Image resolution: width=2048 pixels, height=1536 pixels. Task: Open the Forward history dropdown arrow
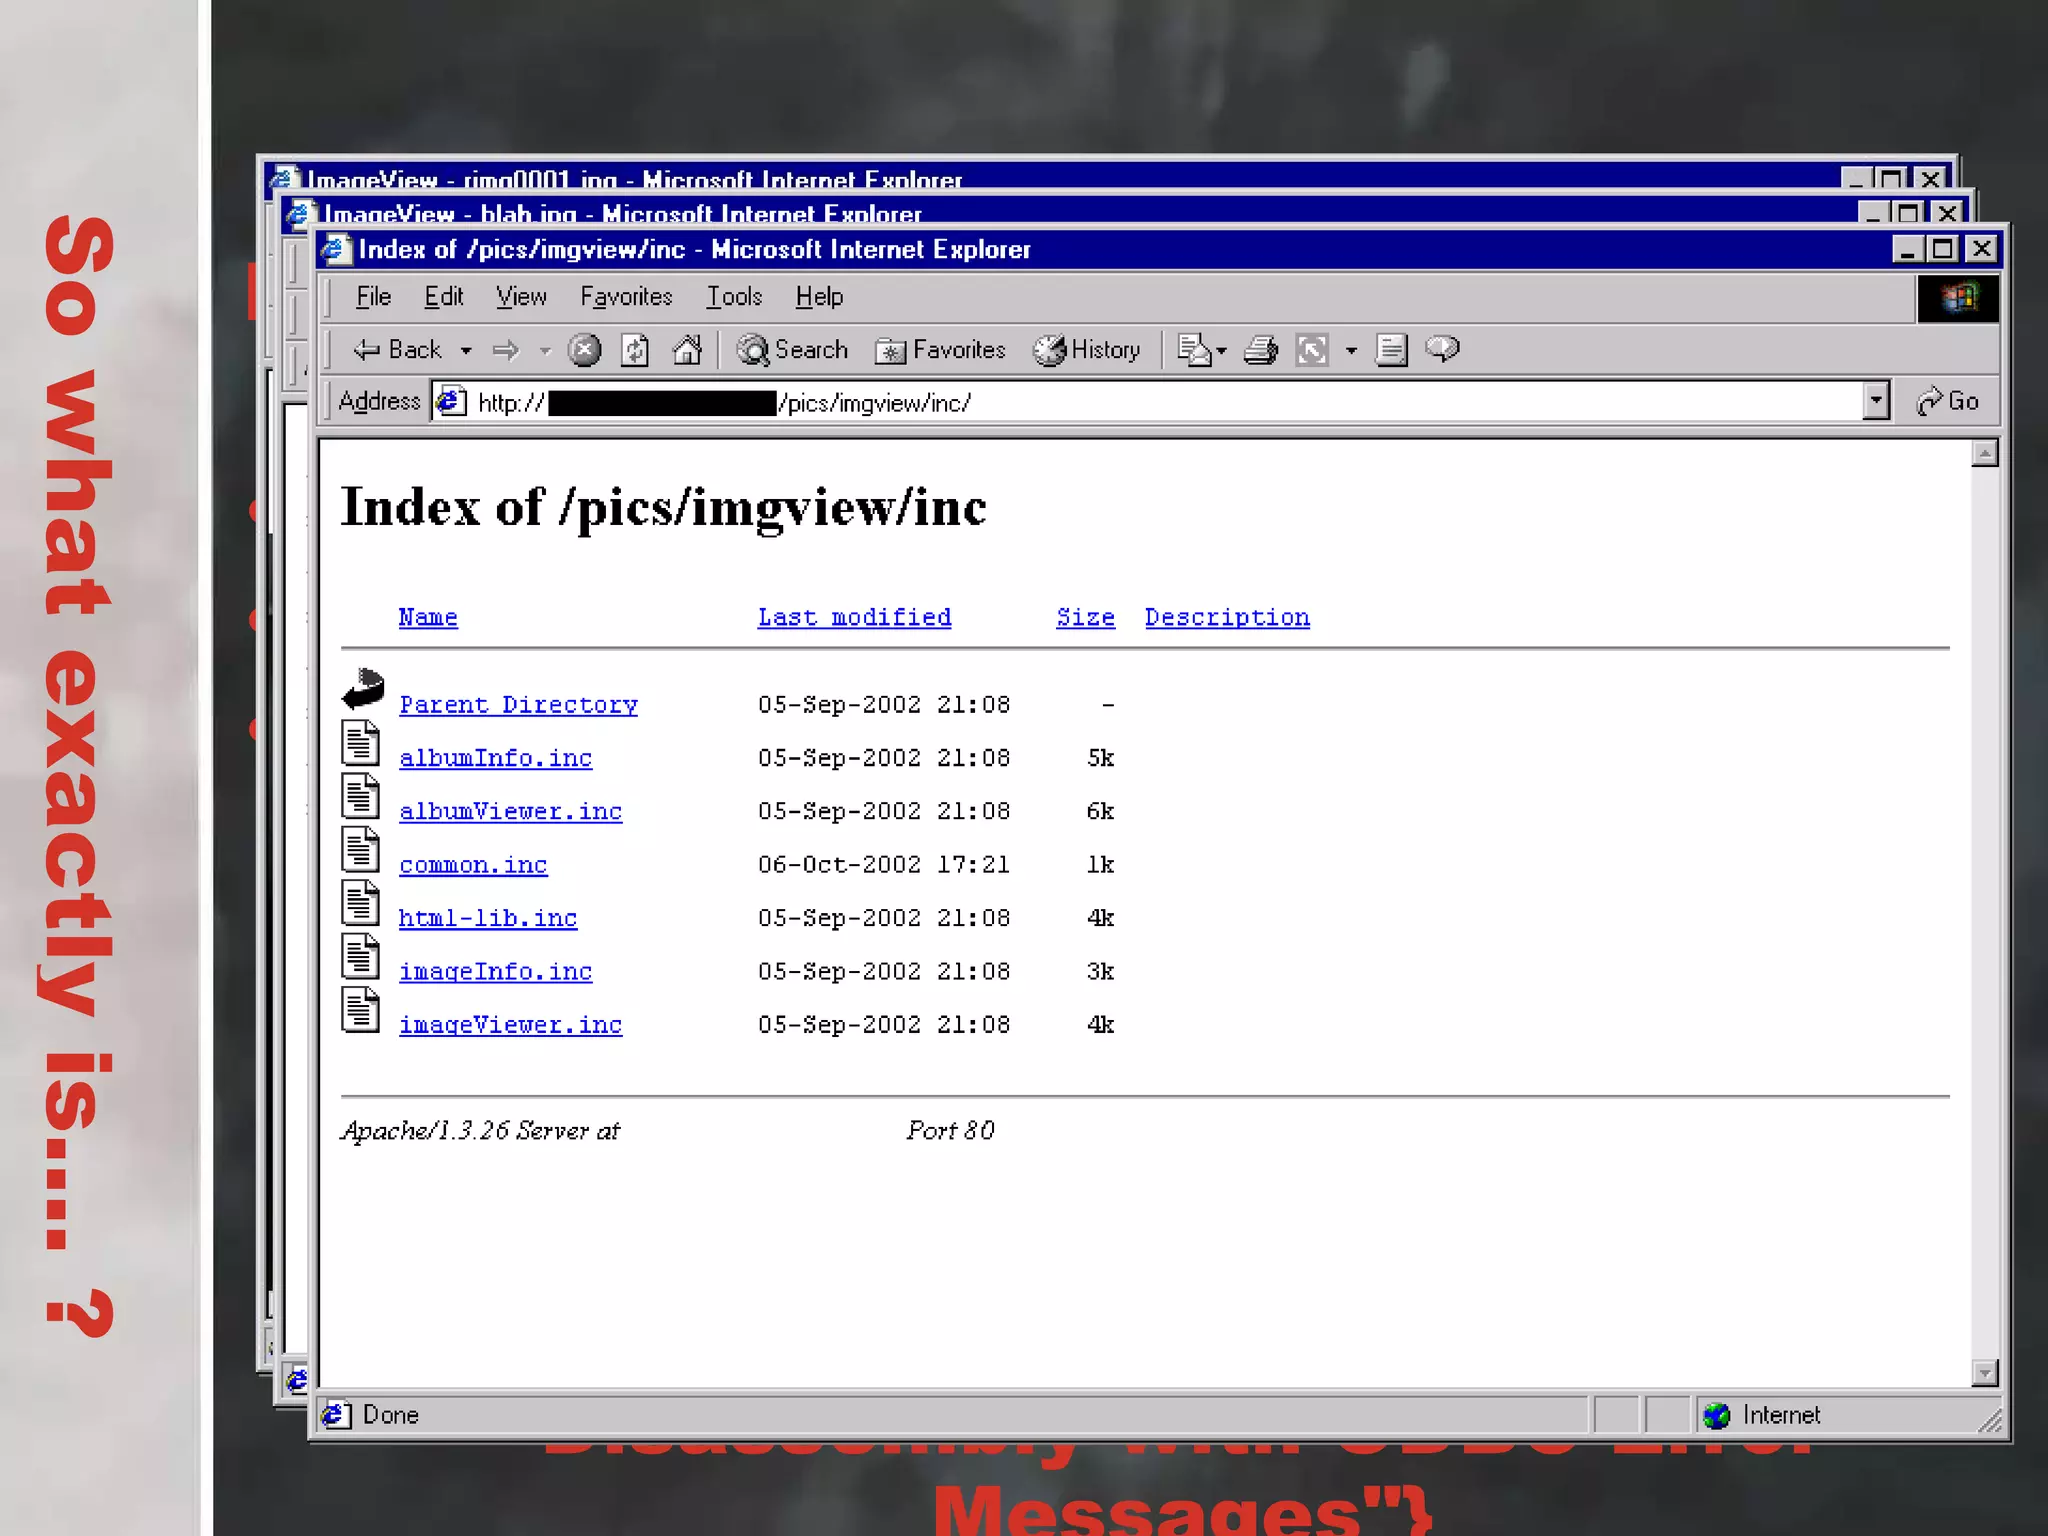coord(545,351)
